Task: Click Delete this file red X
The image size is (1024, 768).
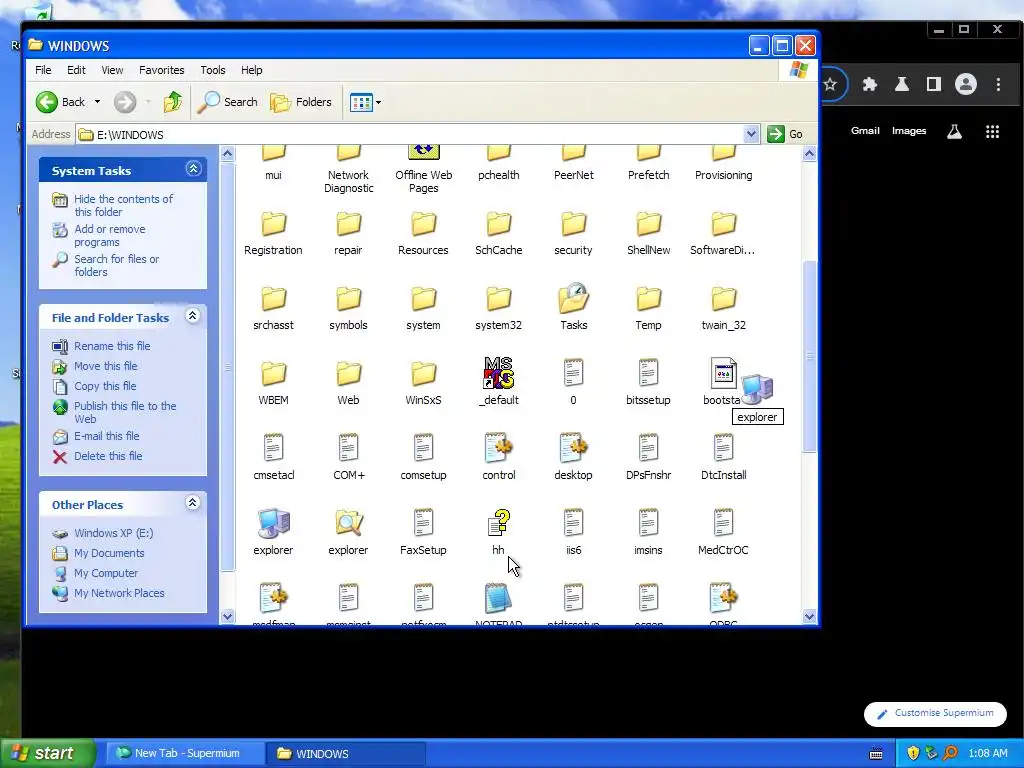Action: 60,456
